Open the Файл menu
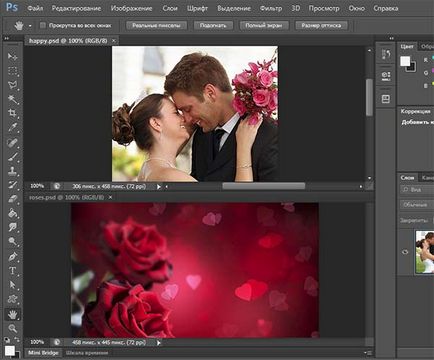This screenshot has width=434, height=360. (35, 8)
